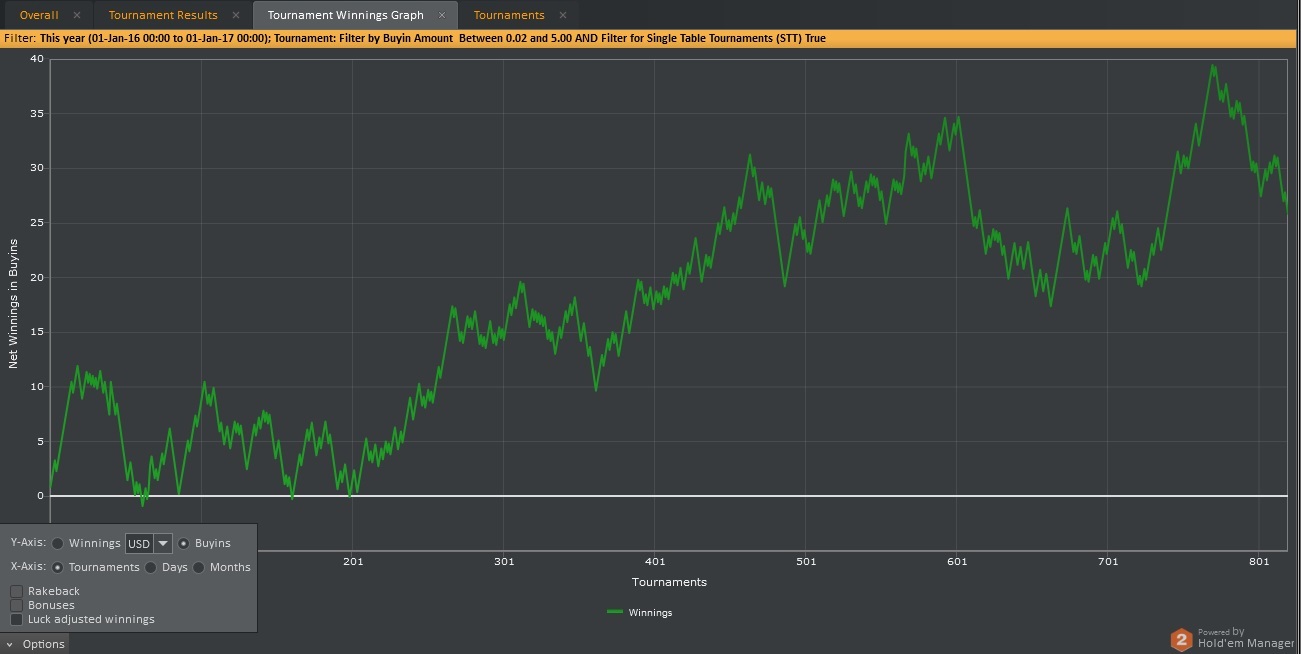The image size is (1301, 654).
Task: Click the 301 x-axis tick label
Action: [504, 562]
